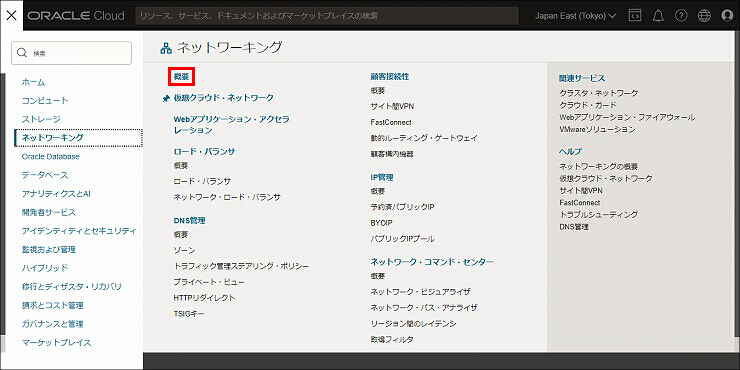Select 開発者サービス in the left menu
Screen dimensions: 740x370
pos(49,212)
